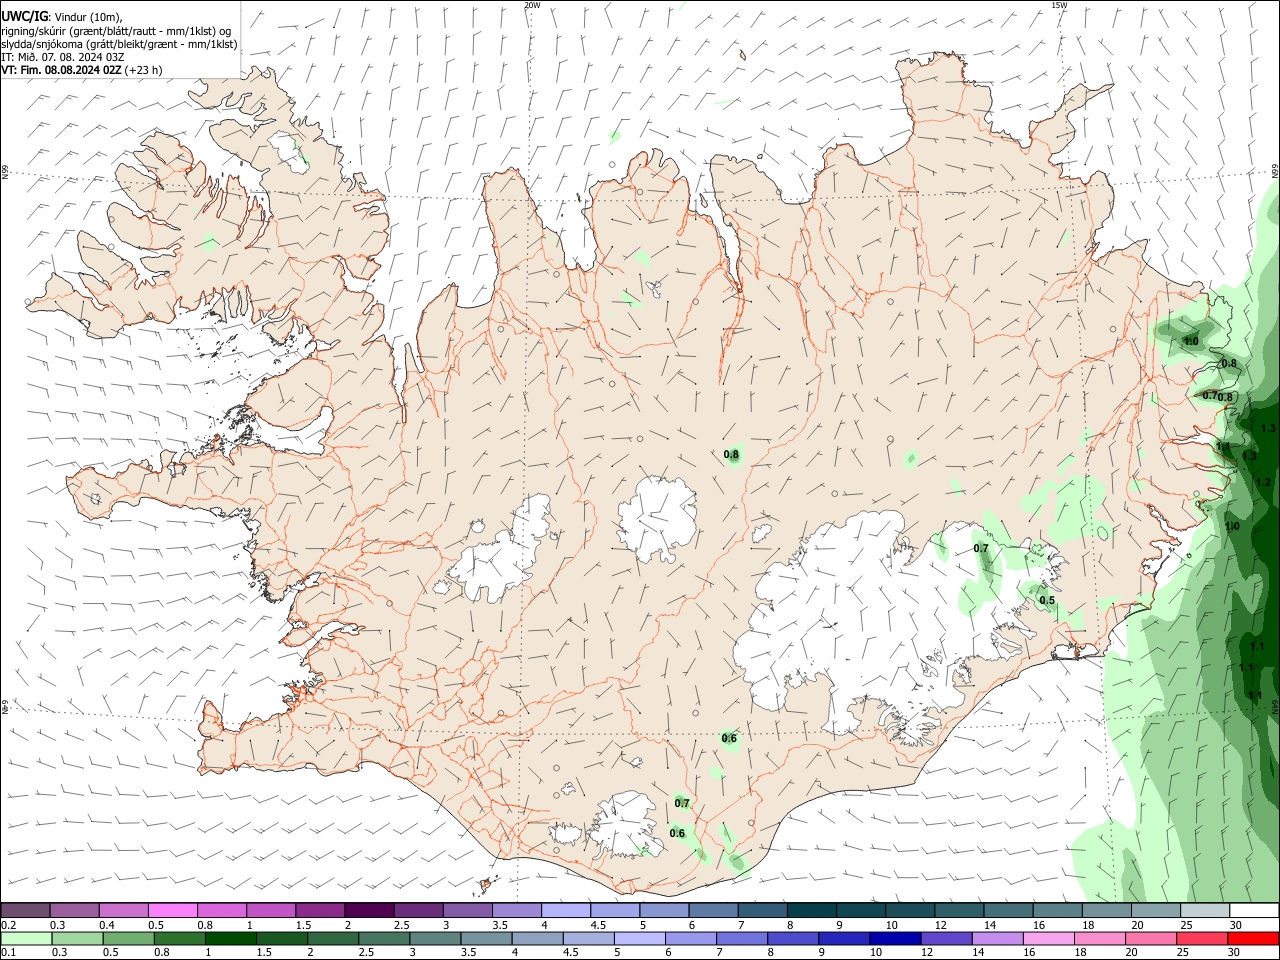The height and width of the screenshot is (960, 1280).
Task: Click the bold UWC/IG title text
Action: point(24,16)
